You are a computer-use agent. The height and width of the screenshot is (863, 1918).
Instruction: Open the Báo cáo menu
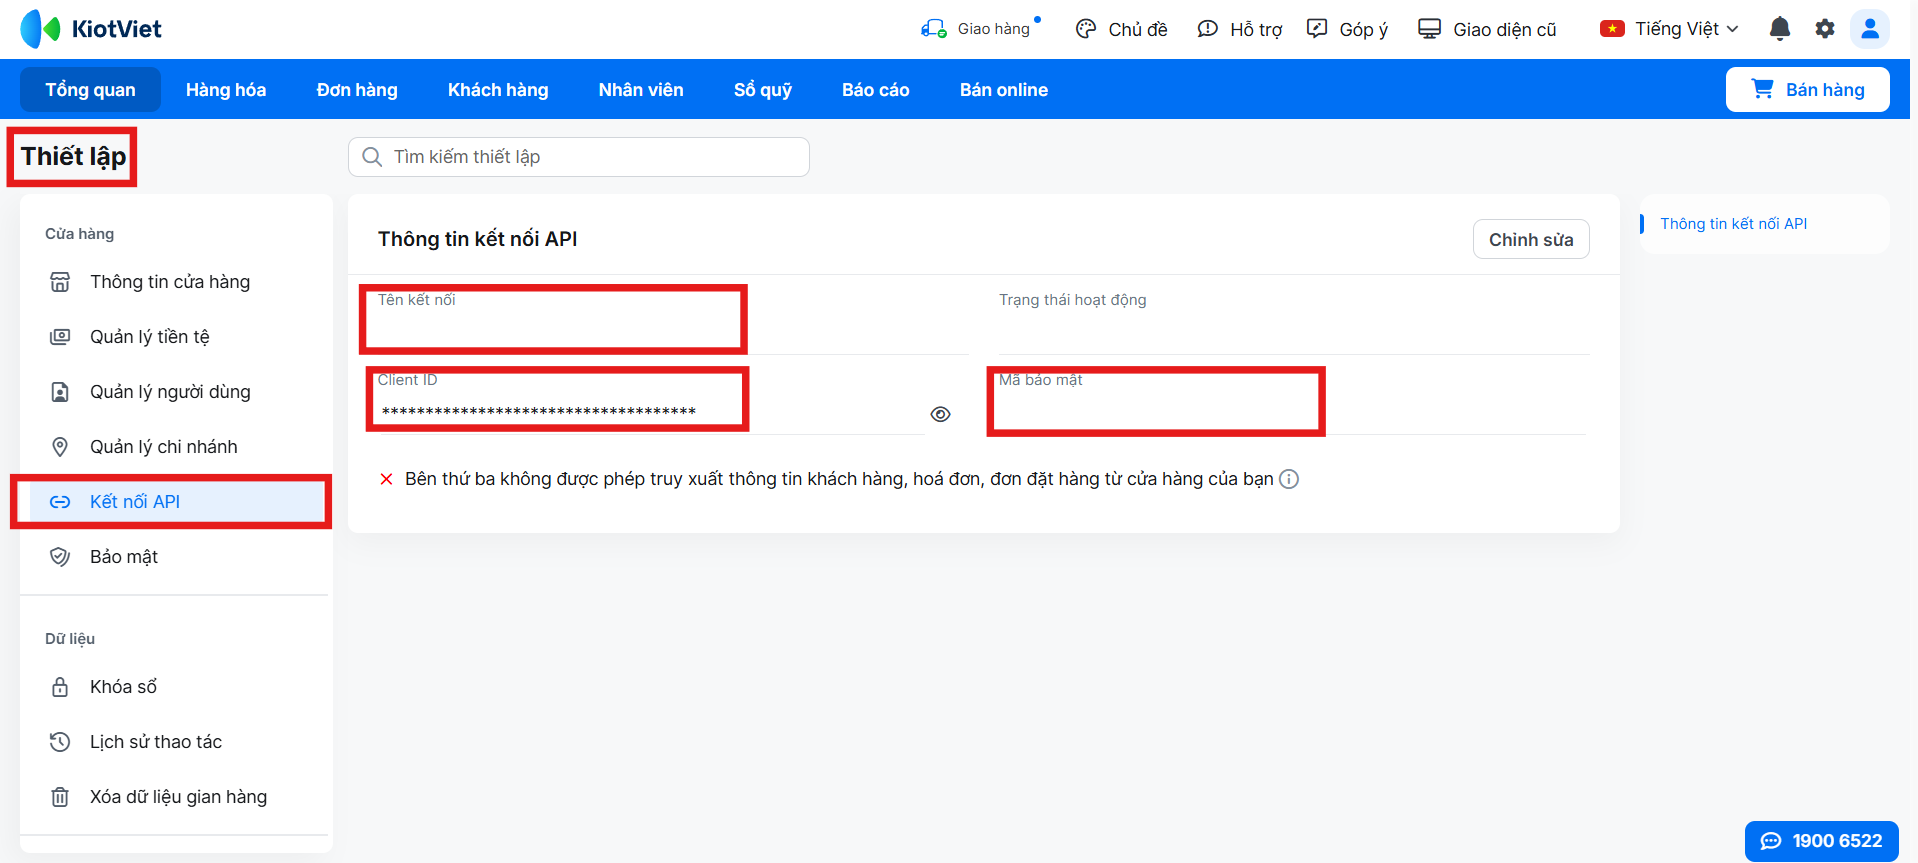tap(876, 90)
